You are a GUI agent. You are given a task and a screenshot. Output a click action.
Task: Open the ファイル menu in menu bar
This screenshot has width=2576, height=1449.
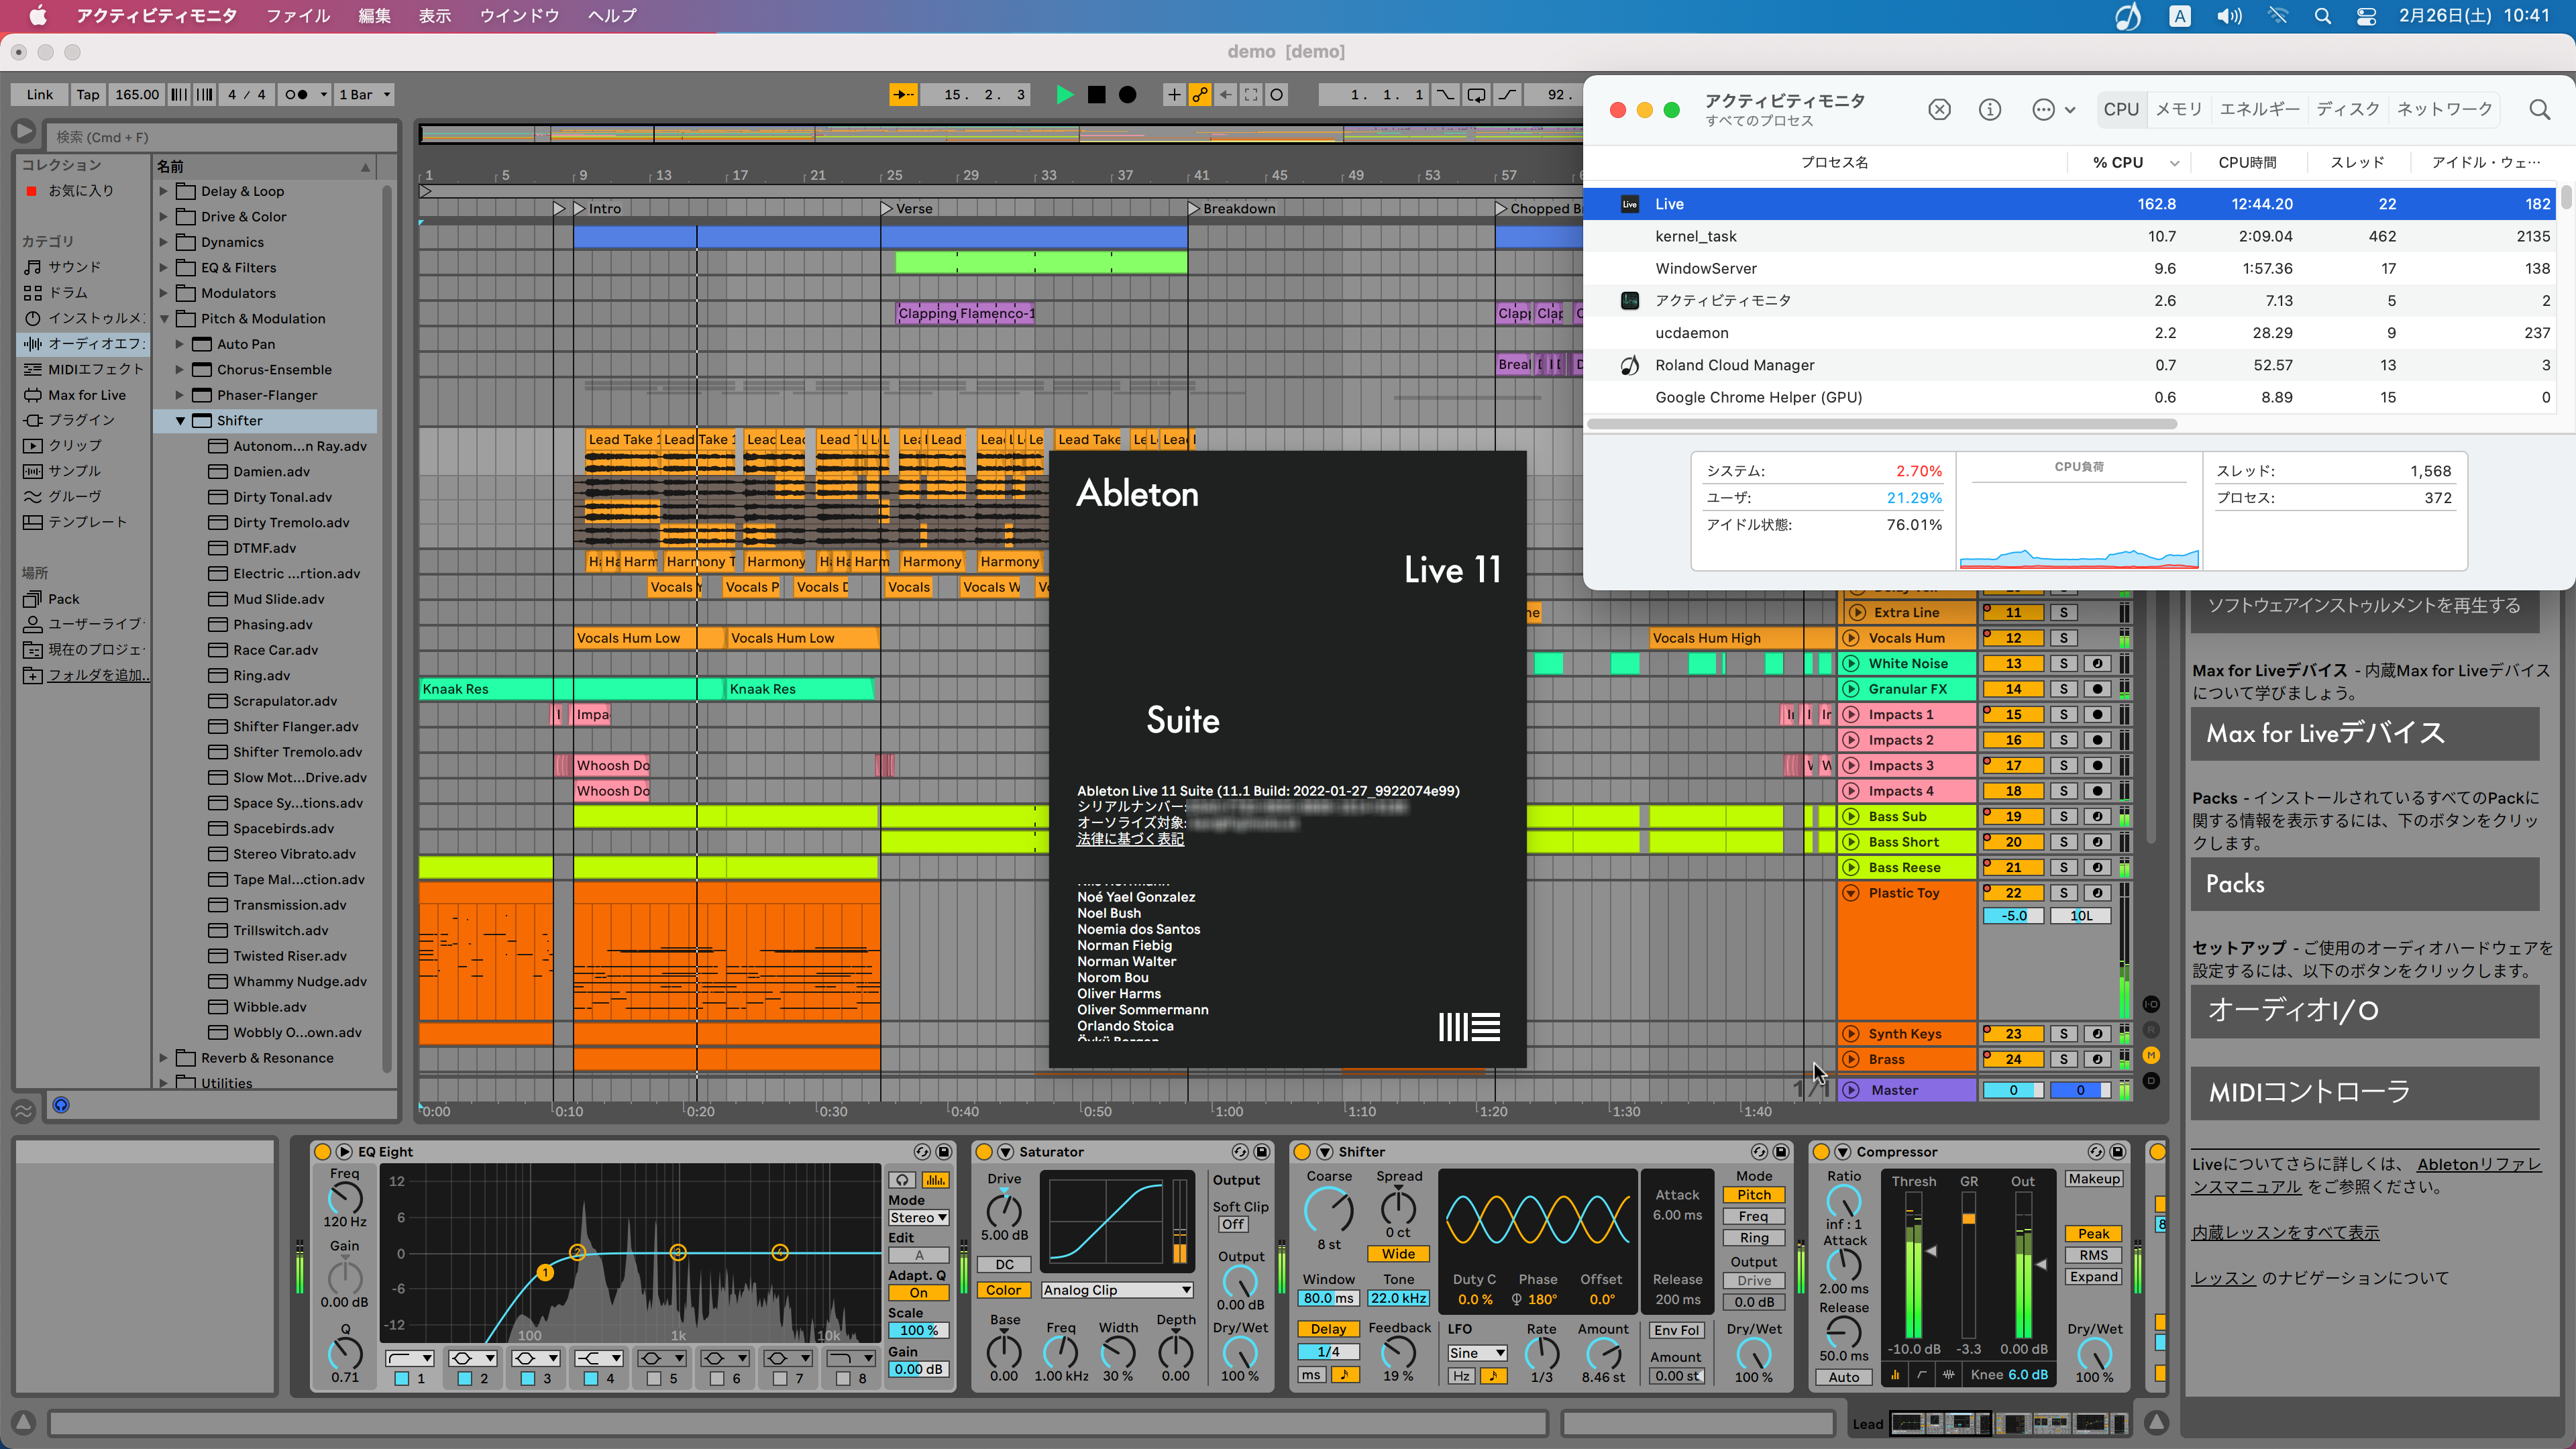297,15
